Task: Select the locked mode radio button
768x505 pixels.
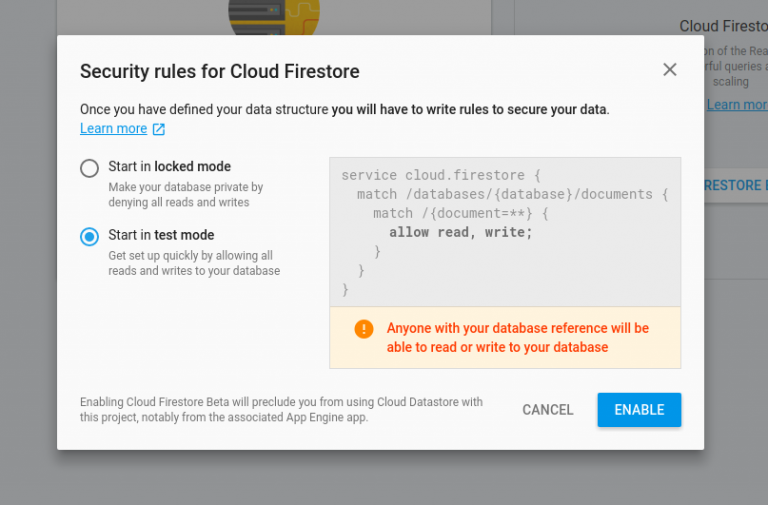Action: click(x=90, y=168)
